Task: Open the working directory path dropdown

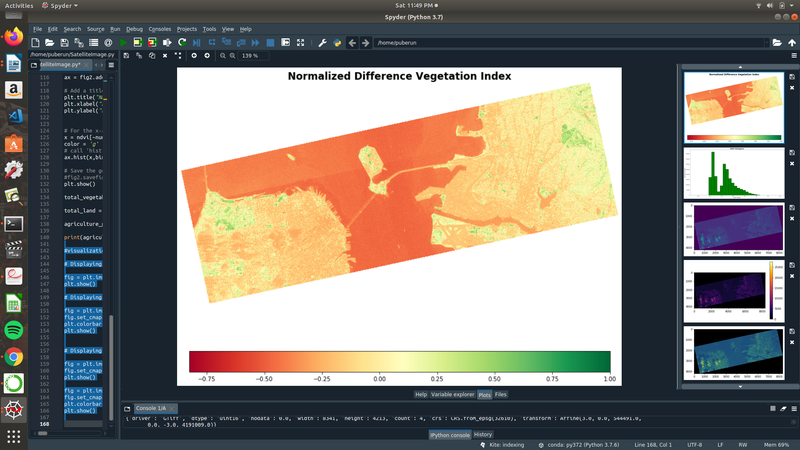Action: (x=765, y=43)
